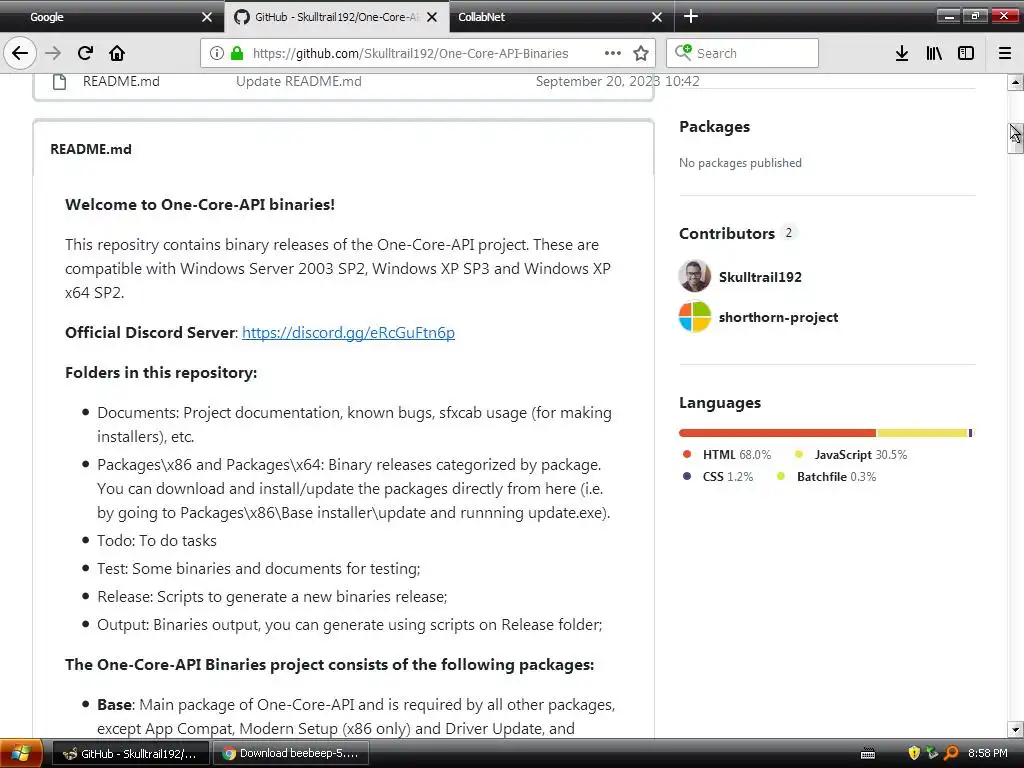Open a new browser tab
Viewport: 1024px width, 768px height.
(691, 16)
